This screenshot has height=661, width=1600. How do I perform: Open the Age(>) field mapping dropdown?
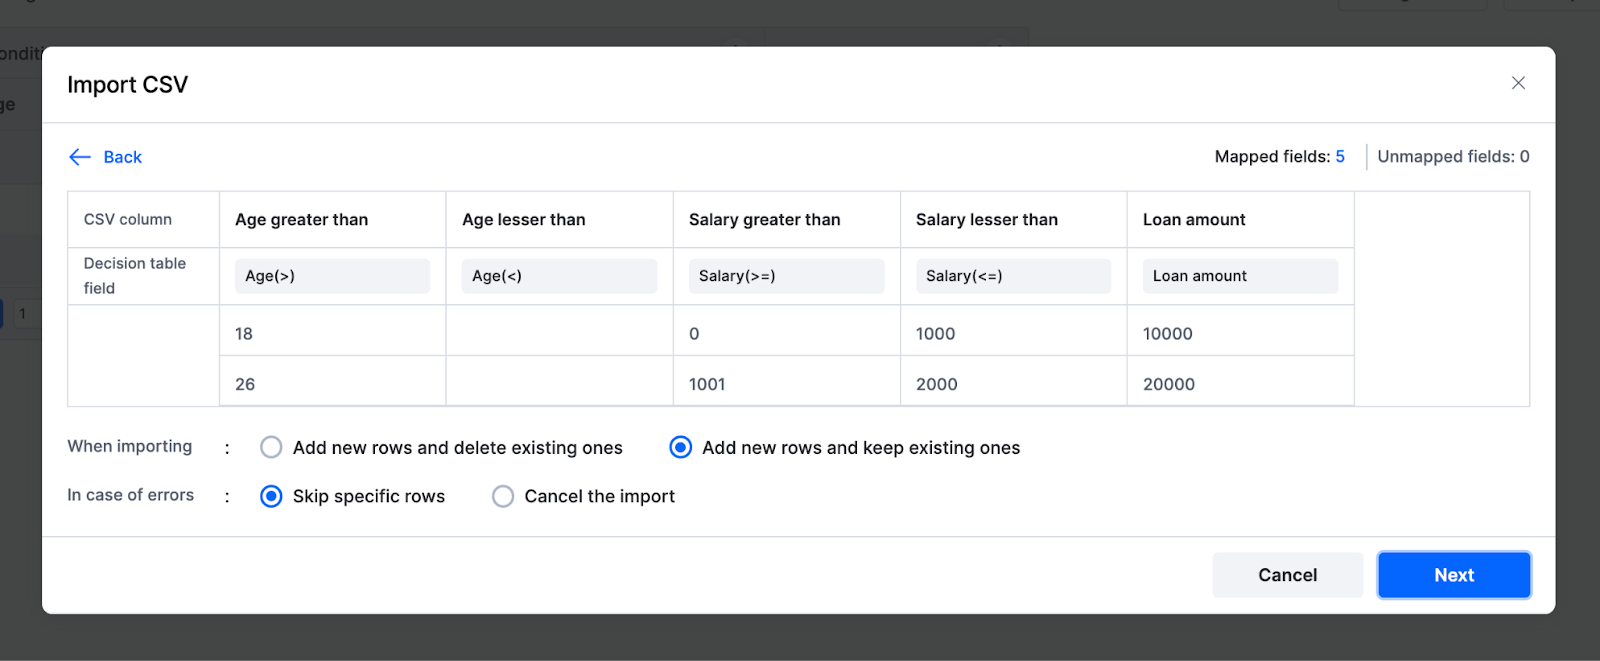[x=332, y=276]
